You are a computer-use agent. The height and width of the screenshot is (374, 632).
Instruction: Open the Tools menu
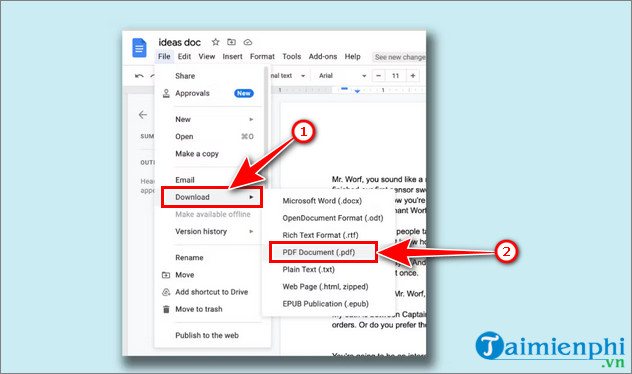(291, 57)
